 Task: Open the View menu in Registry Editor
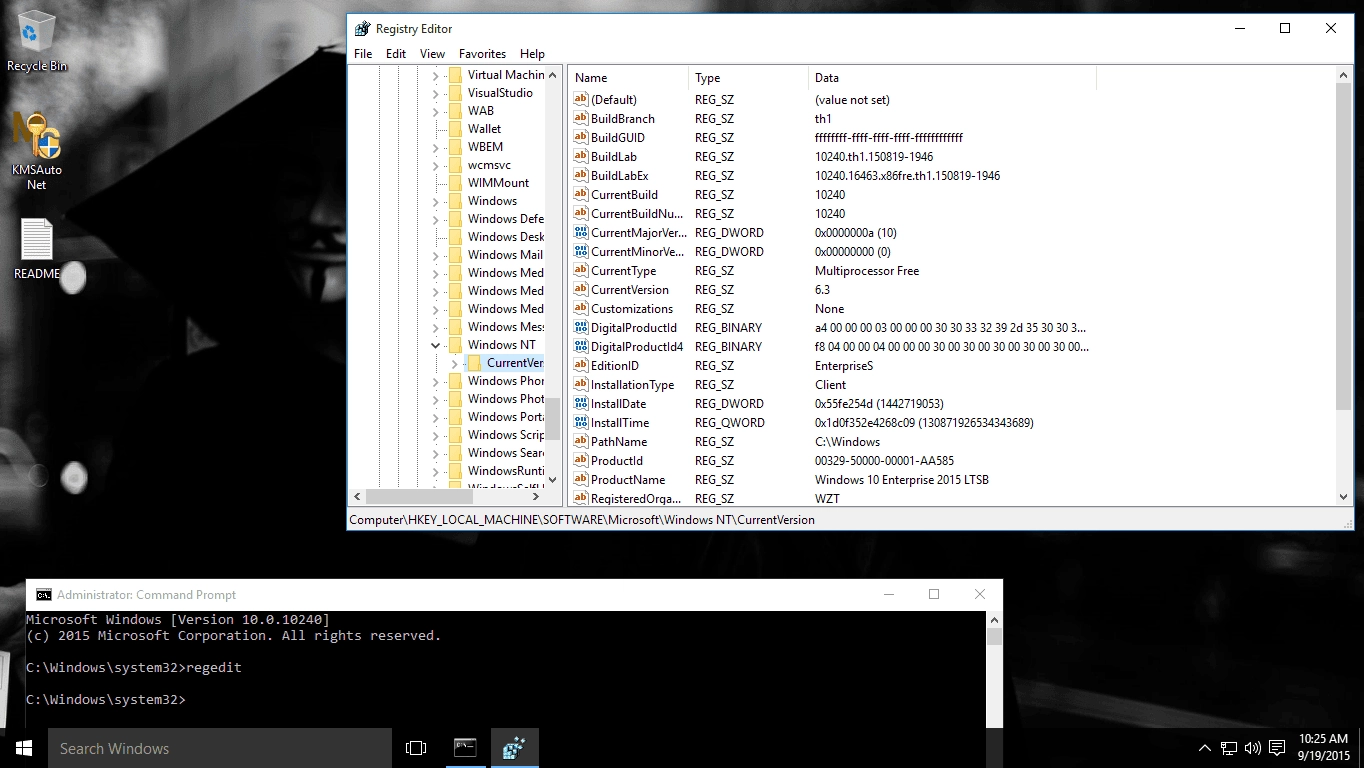432,54
